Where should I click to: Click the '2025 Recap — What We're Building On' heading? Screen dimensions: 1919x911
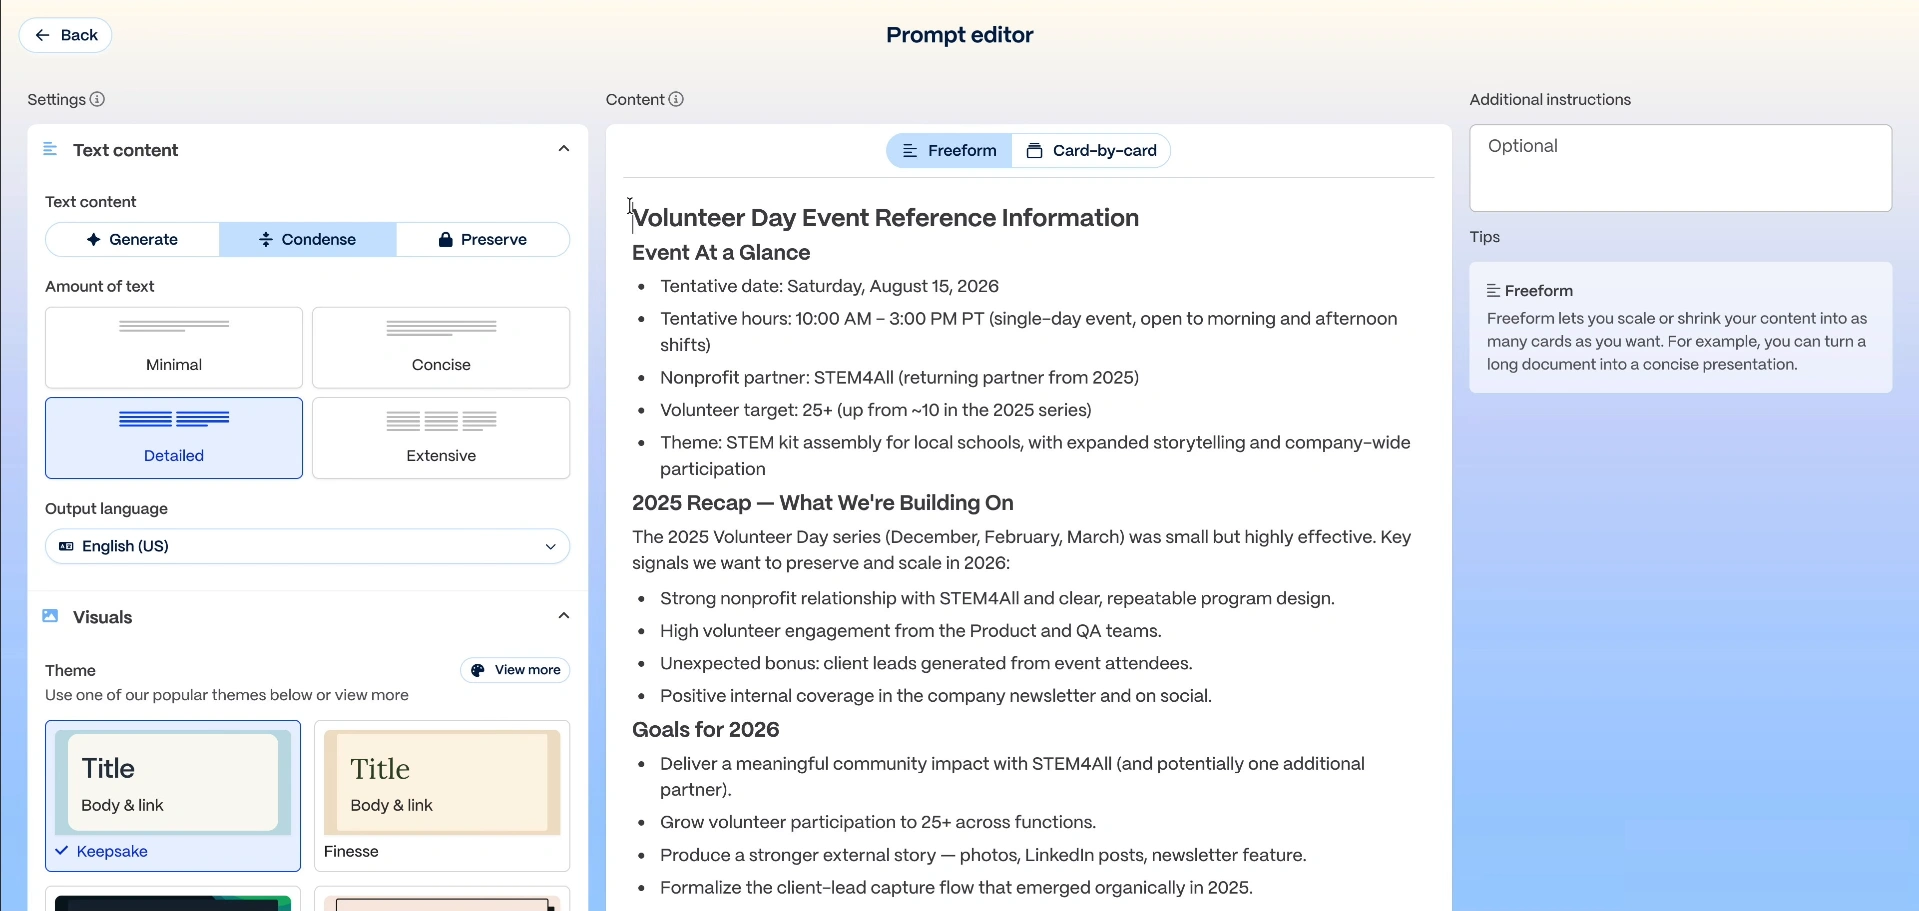[x=823, y=503]
